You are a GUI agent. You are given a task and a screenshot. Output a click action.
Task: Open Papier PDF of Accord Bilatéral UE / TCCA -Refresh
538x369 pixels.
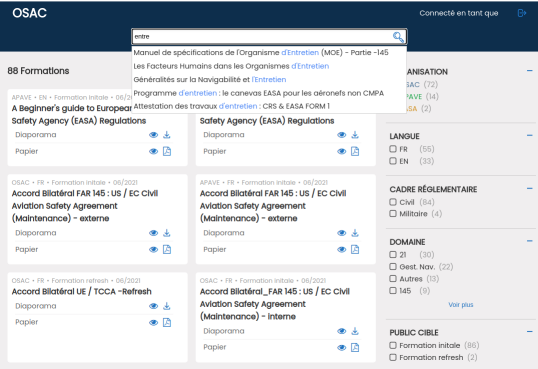click(167, 322)
